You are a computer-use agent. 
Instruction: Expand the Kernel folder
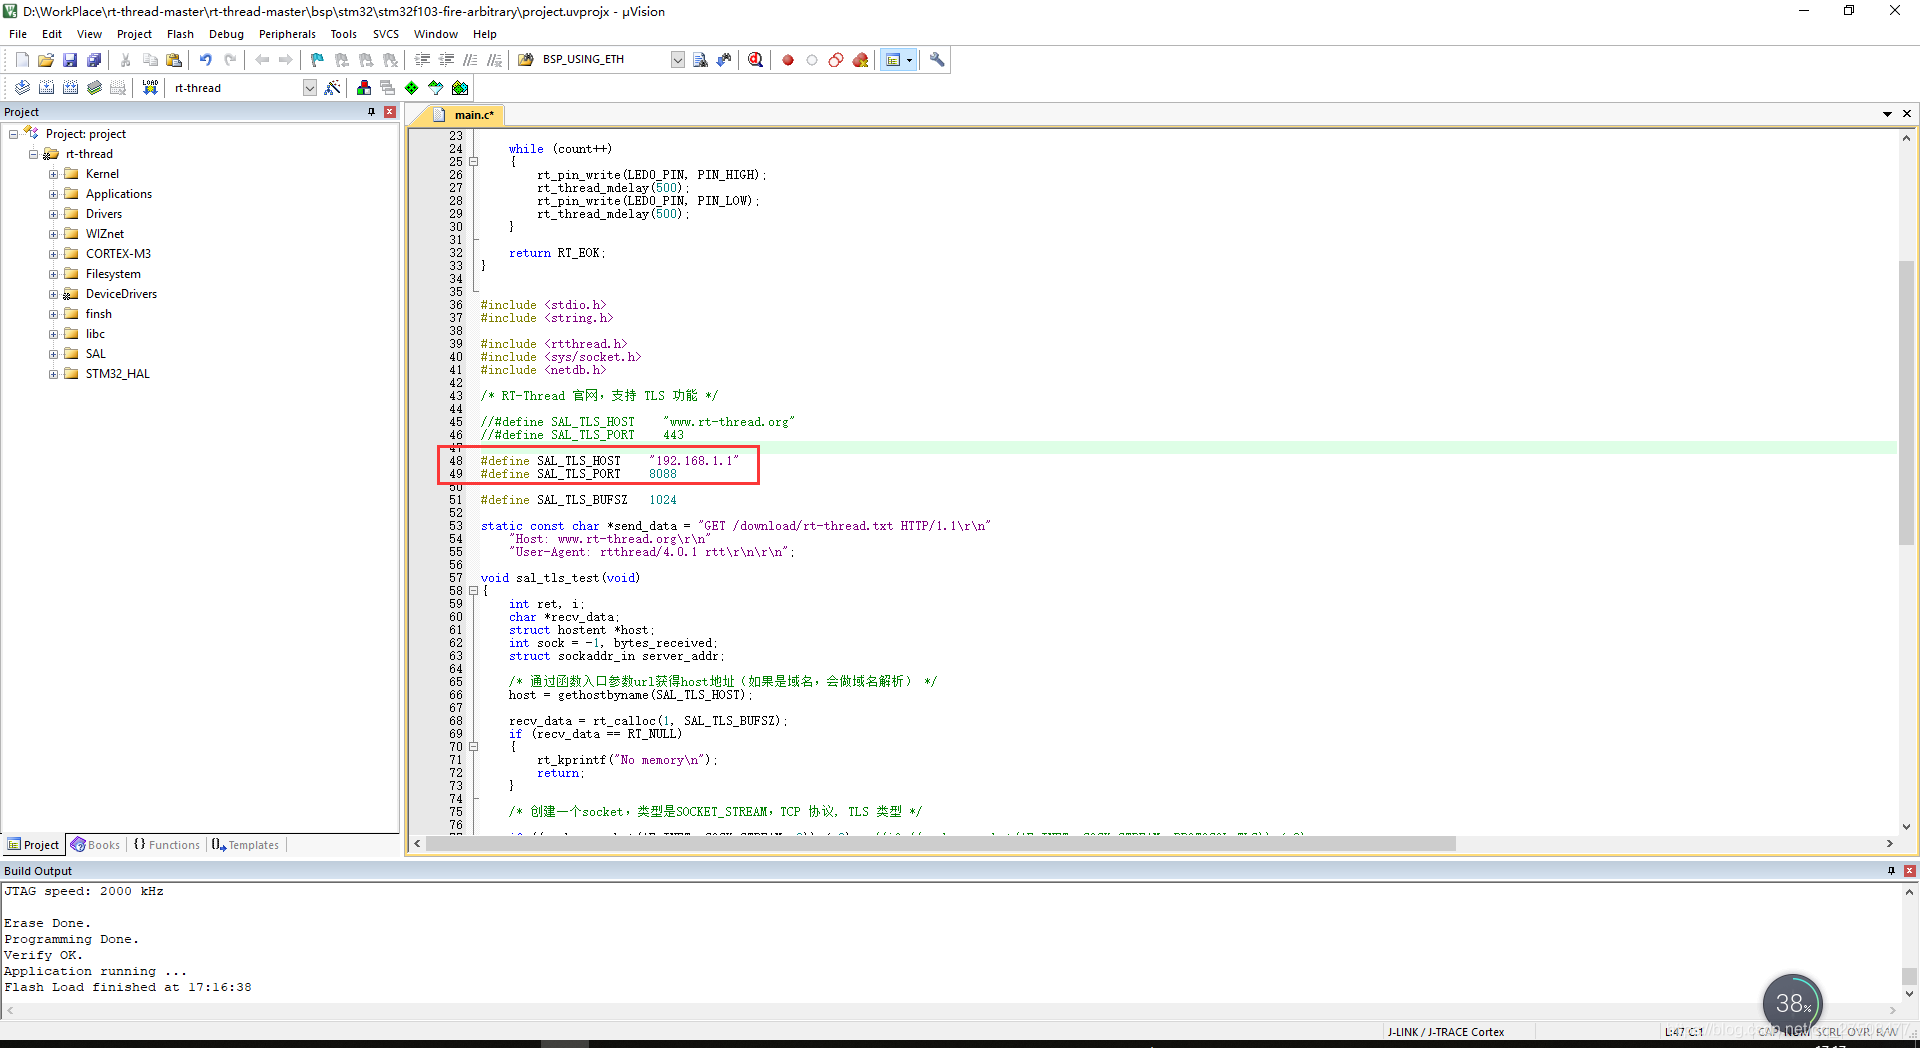pos(55,173)
